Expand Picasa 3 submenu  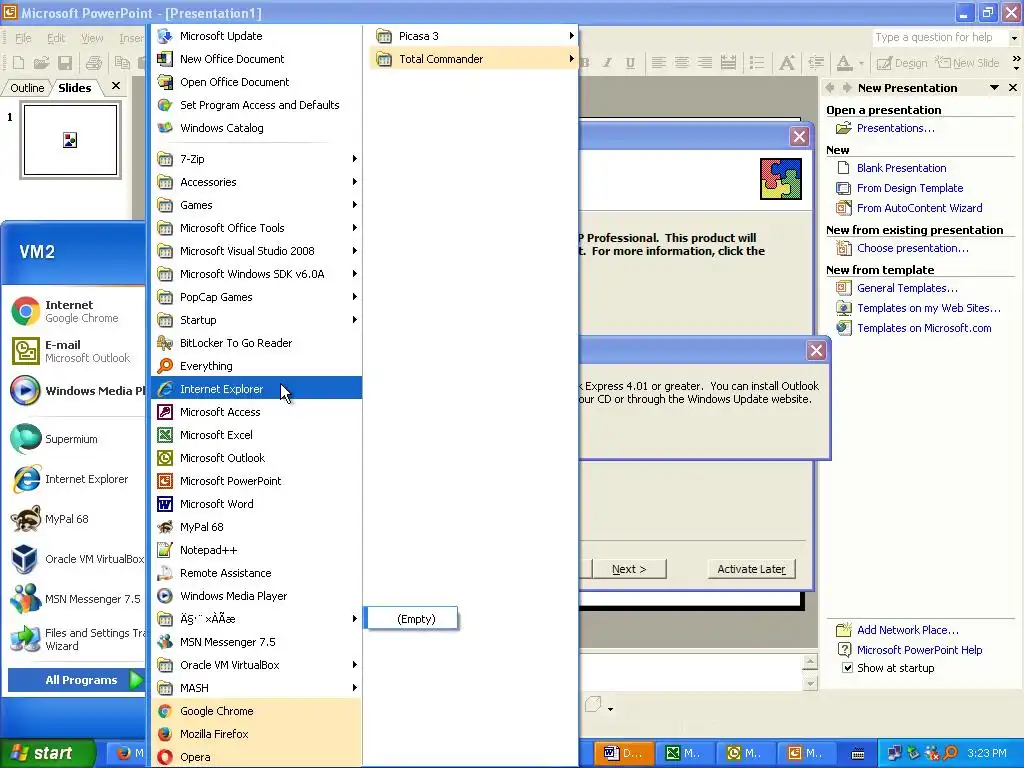474,36
